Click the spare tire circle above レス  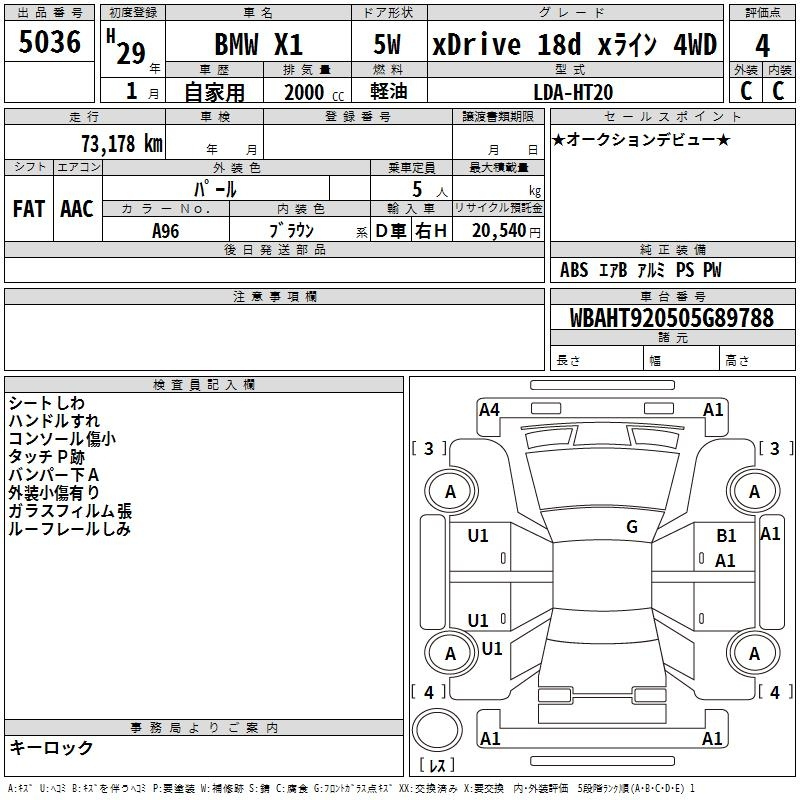(437, 730)
